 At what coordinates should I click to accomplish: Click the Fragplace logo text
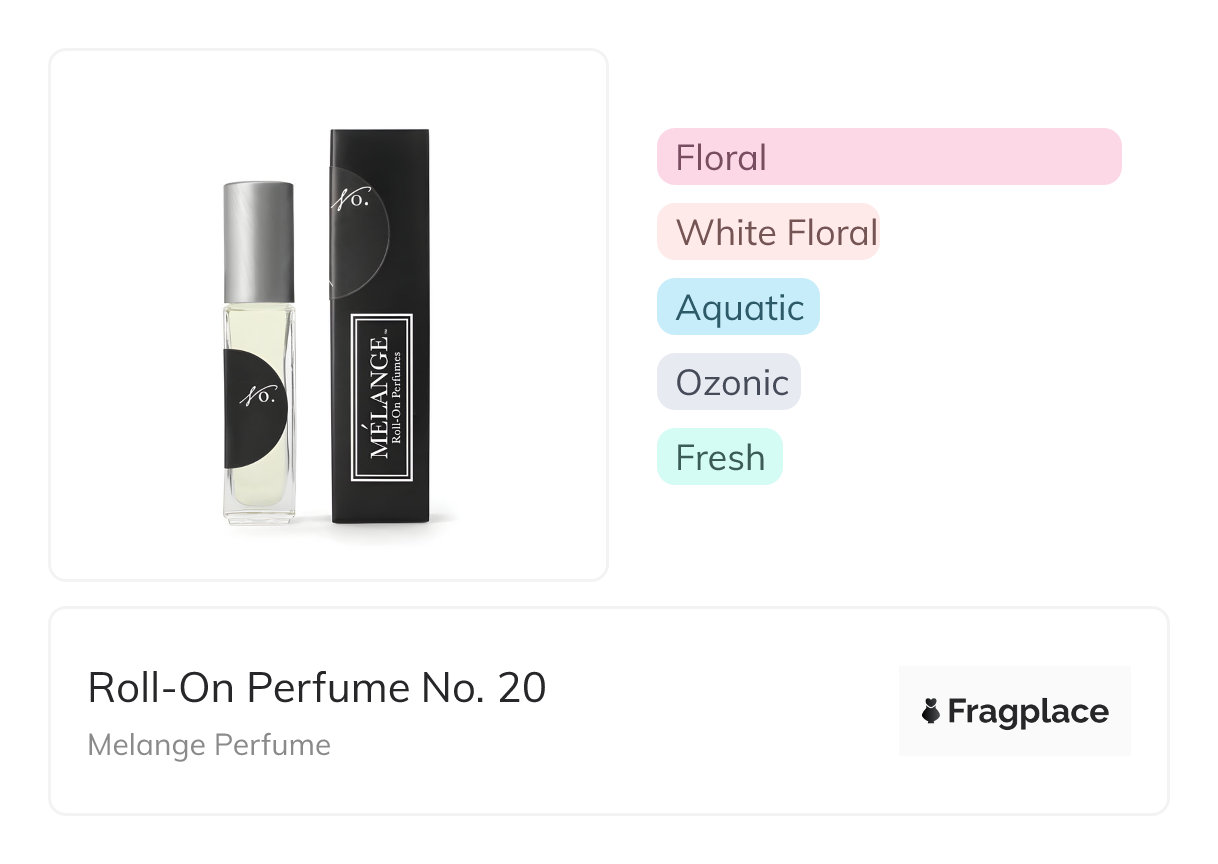1028,711
